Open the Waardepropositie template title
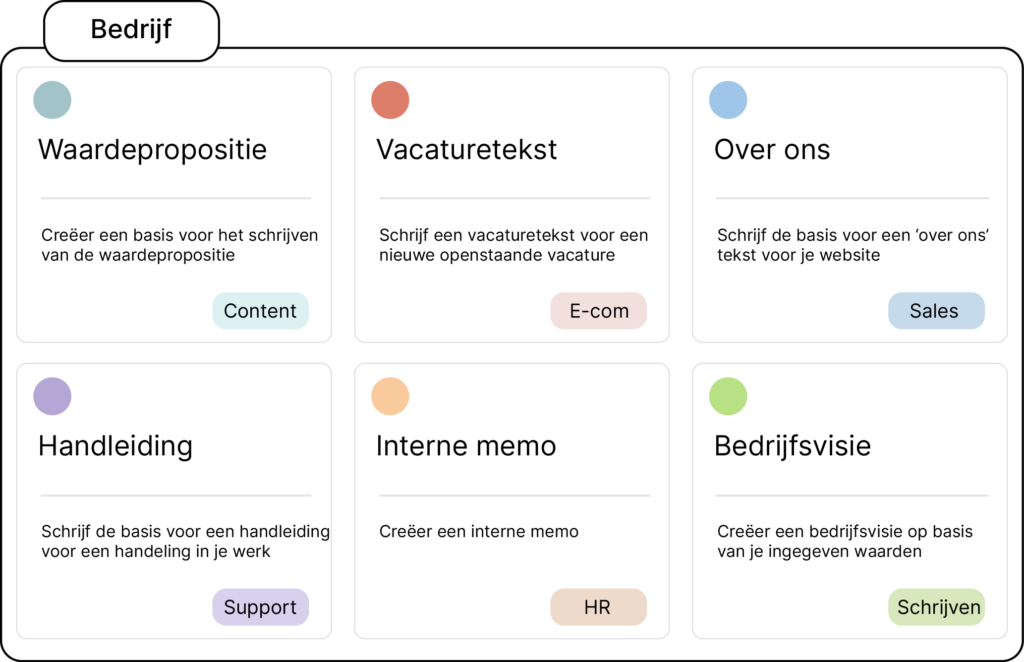The image size is (1024, 662). point(152,150)
